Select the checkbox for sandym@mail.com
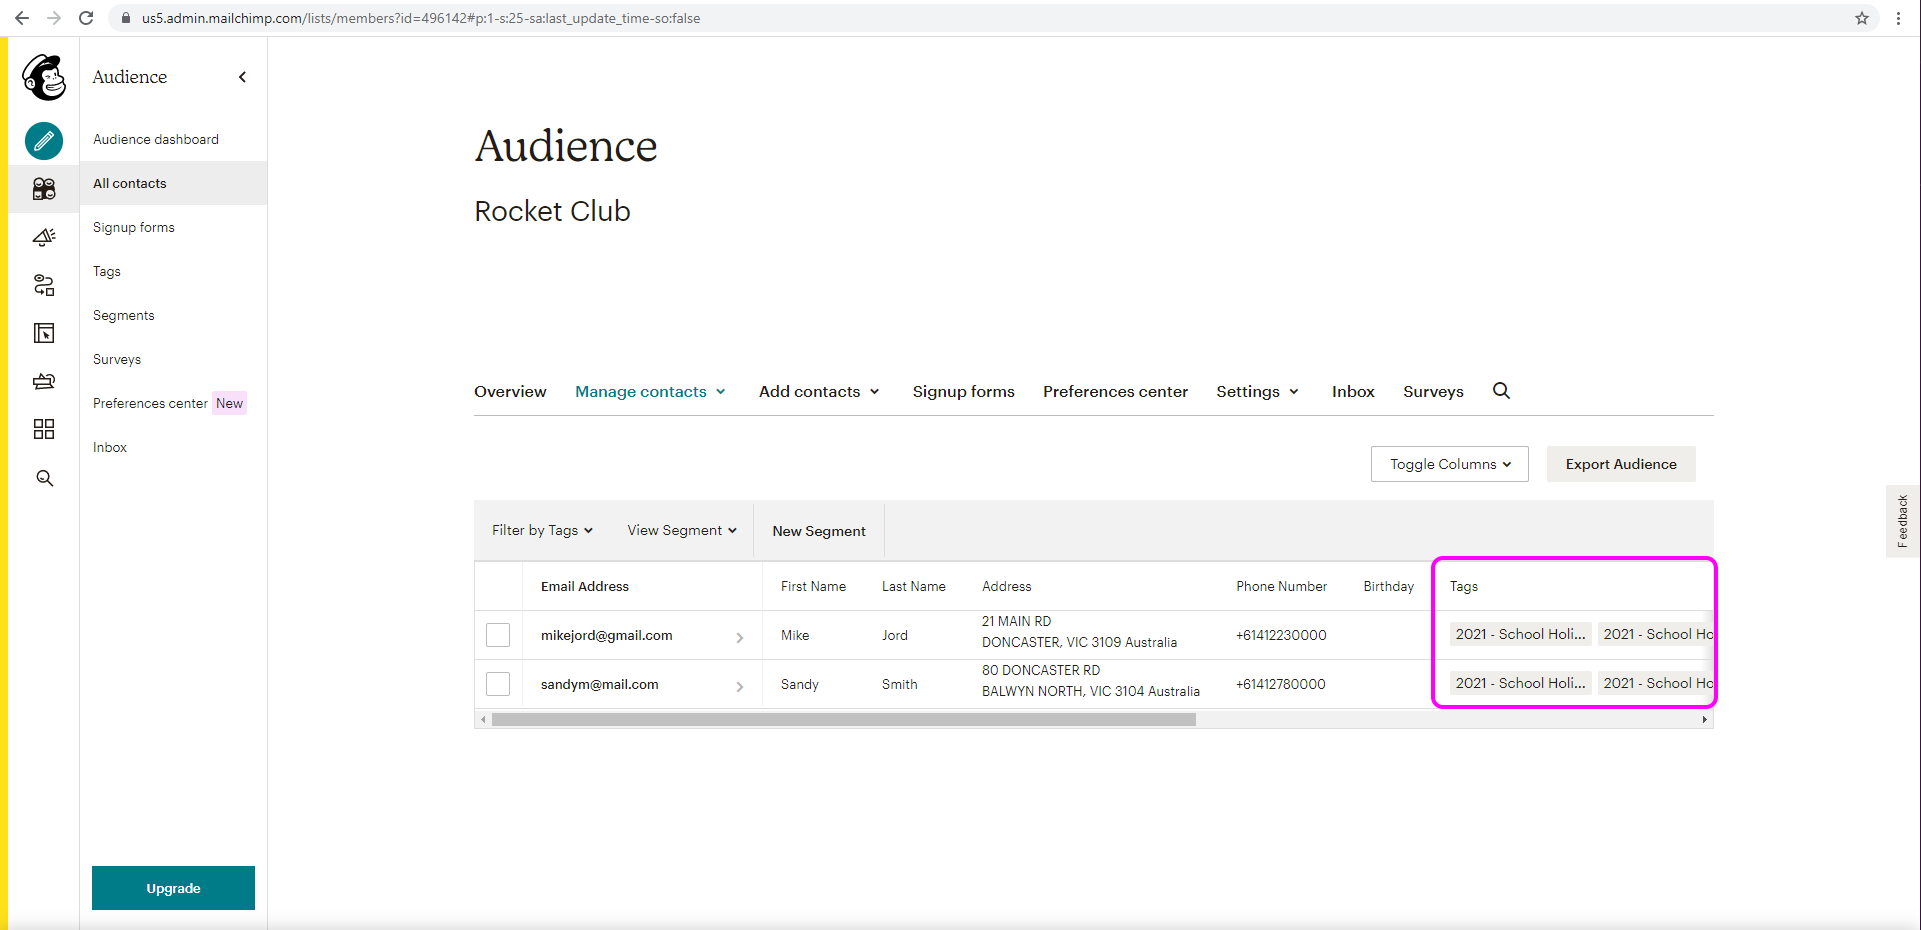 [x=497, y=684]
